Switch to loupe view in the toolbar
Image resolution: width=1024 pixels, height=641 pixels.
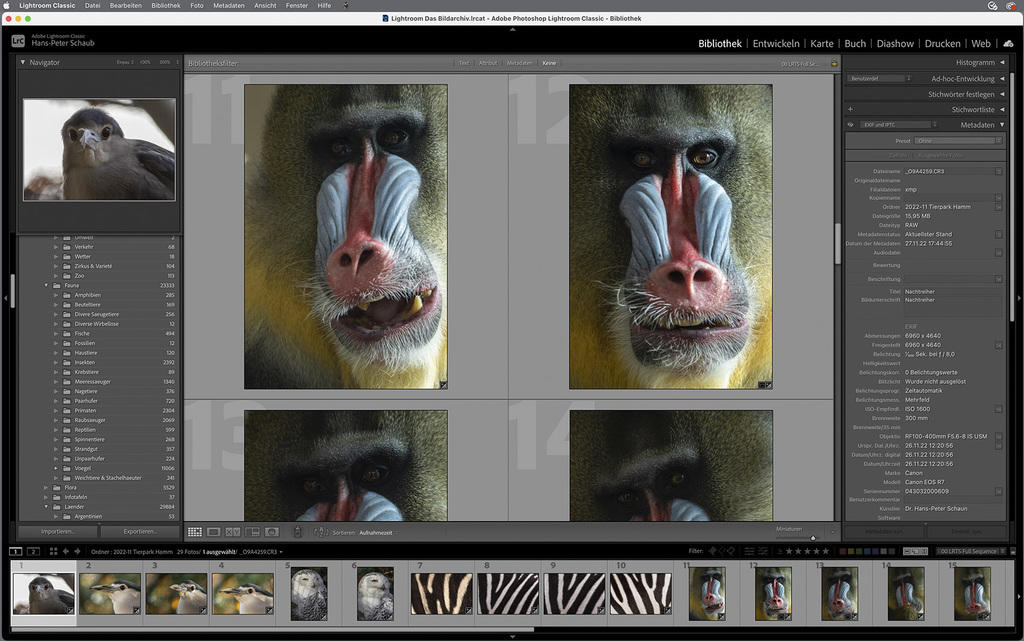[x=214, y=532]
